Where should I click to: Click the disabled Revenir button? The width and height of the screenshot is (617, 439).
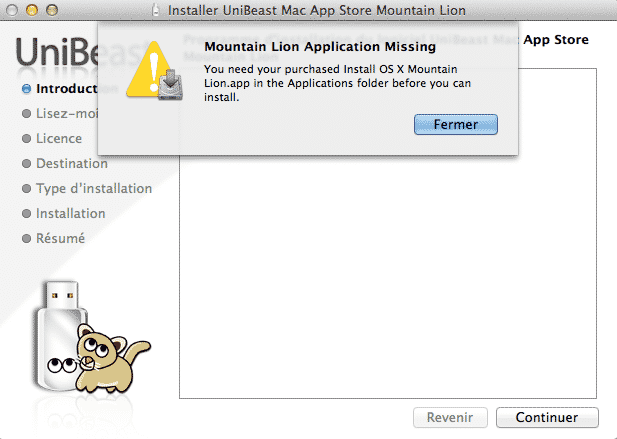point(450,417)
